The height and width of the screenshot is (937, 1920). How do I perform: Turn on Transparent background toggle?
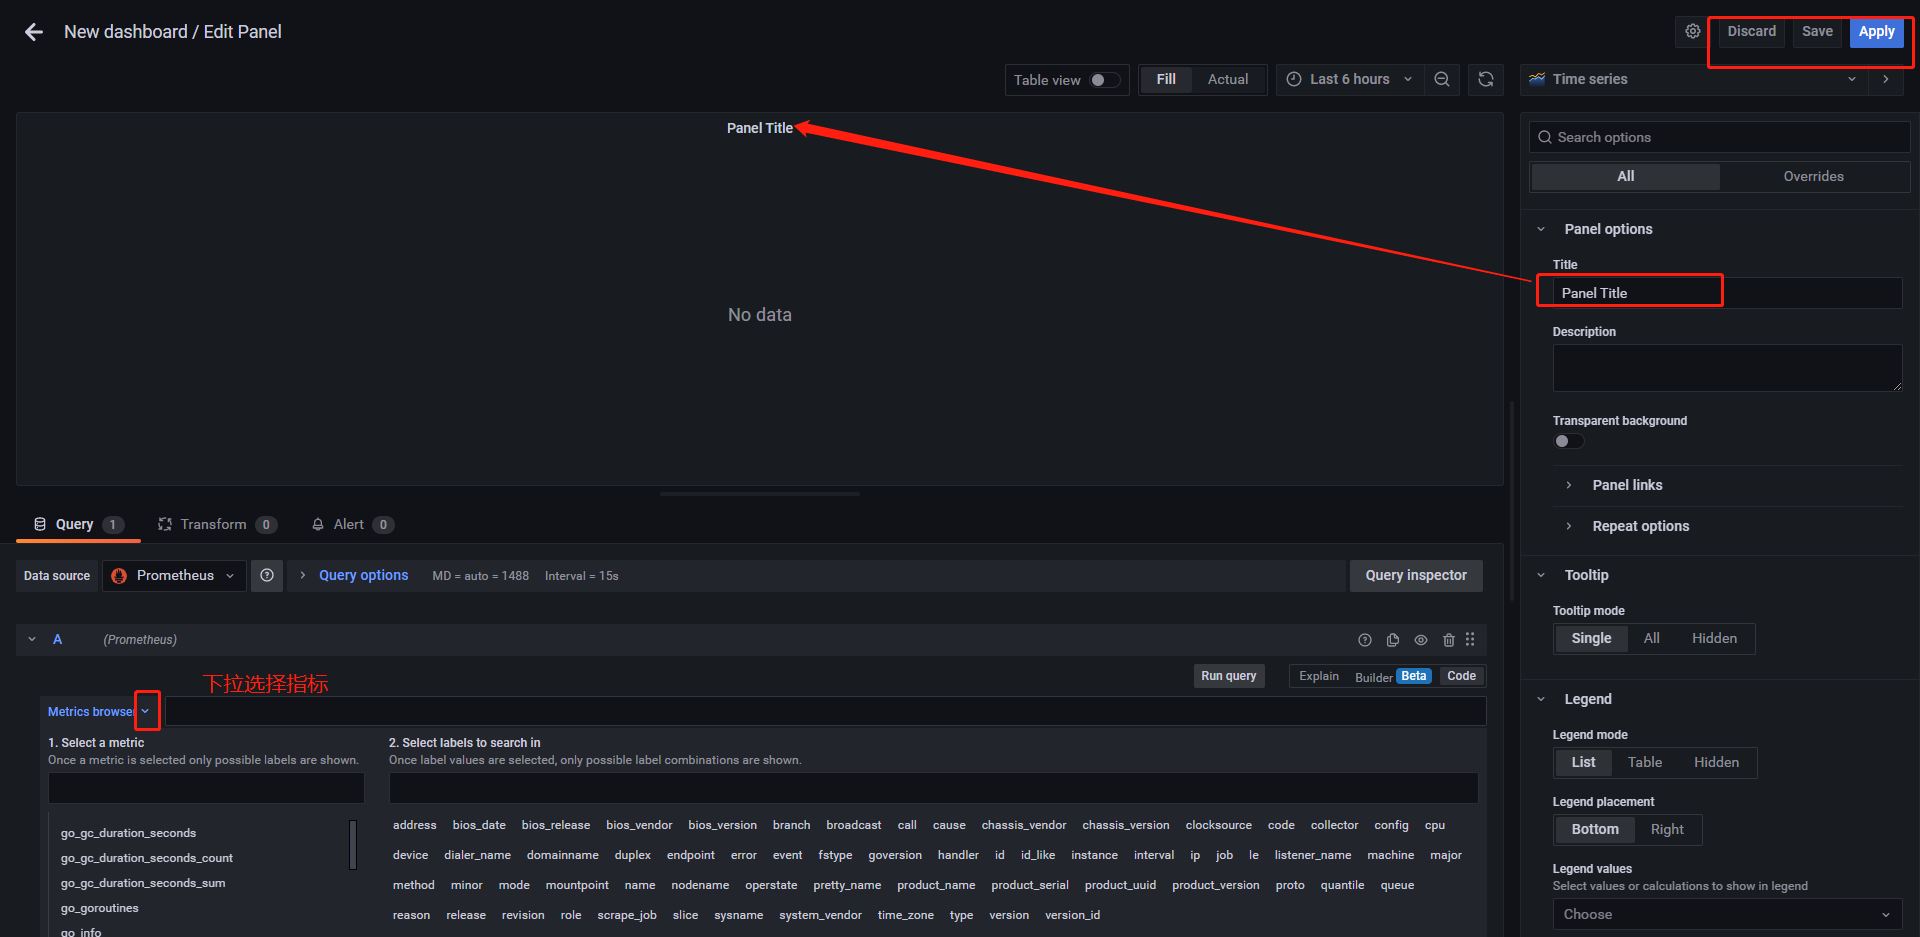(x=1568, y=441)
